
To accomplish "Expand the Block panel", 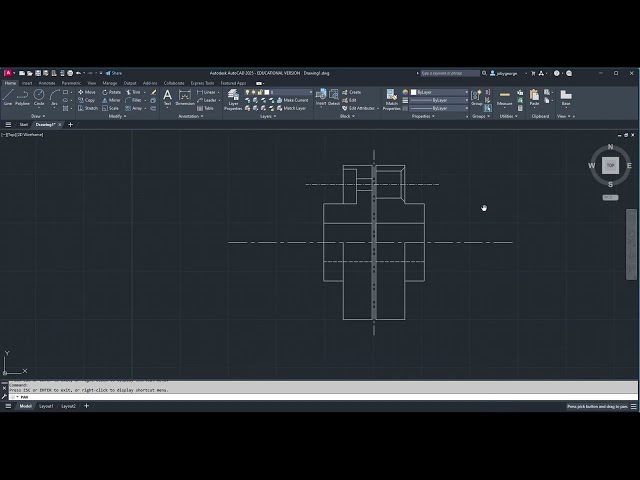I will [347, 116].
